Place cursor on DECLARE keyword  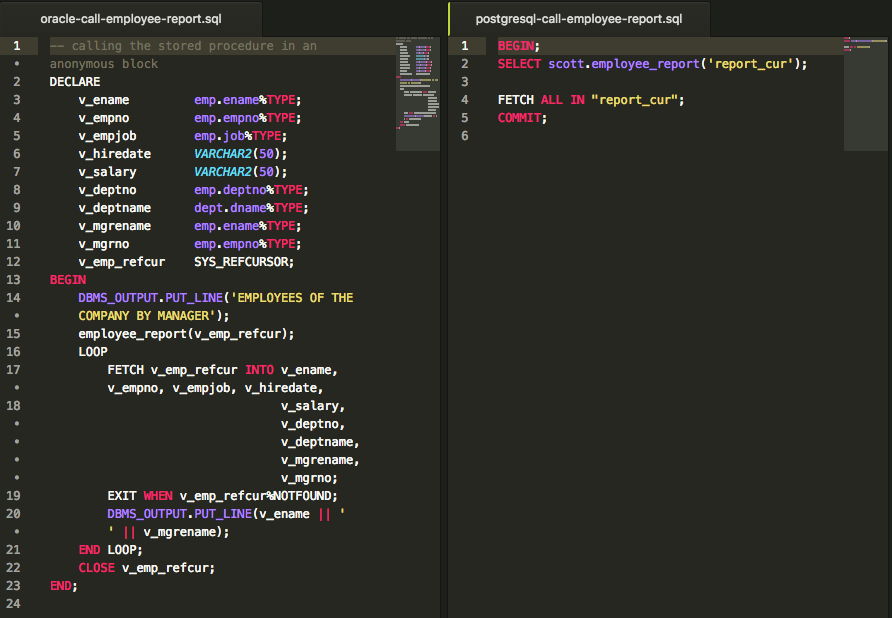pyautogui.click(x=75, y=81)
